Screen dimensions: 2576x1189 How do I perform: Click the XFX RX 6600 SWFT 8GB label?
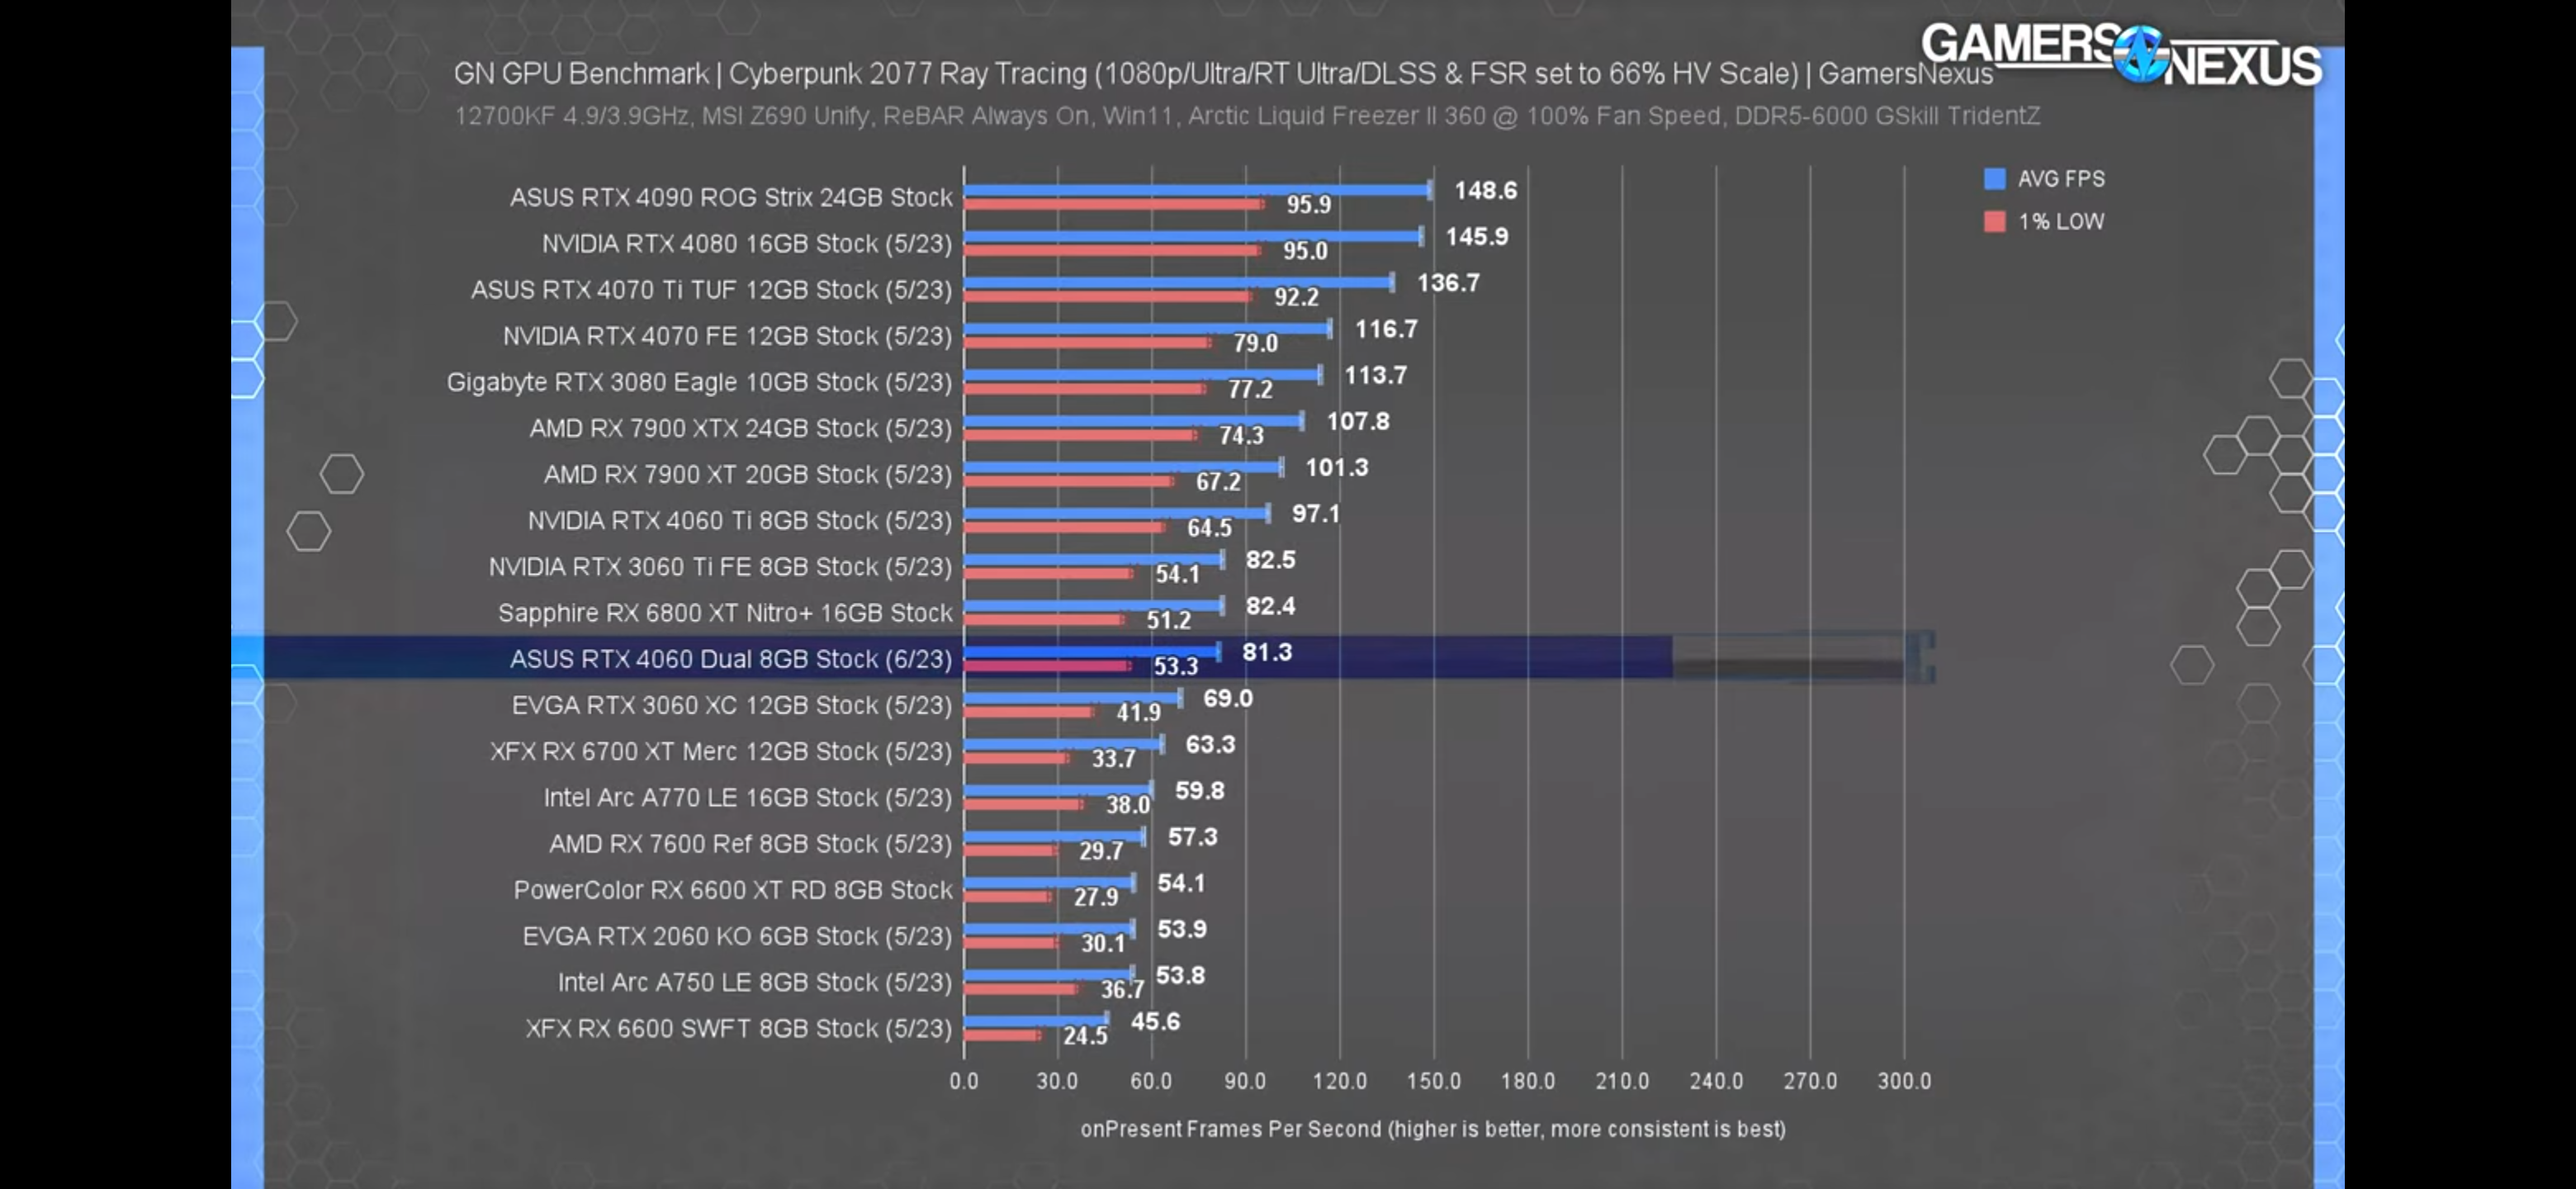pyautogui.click(x=738, y=1028)
